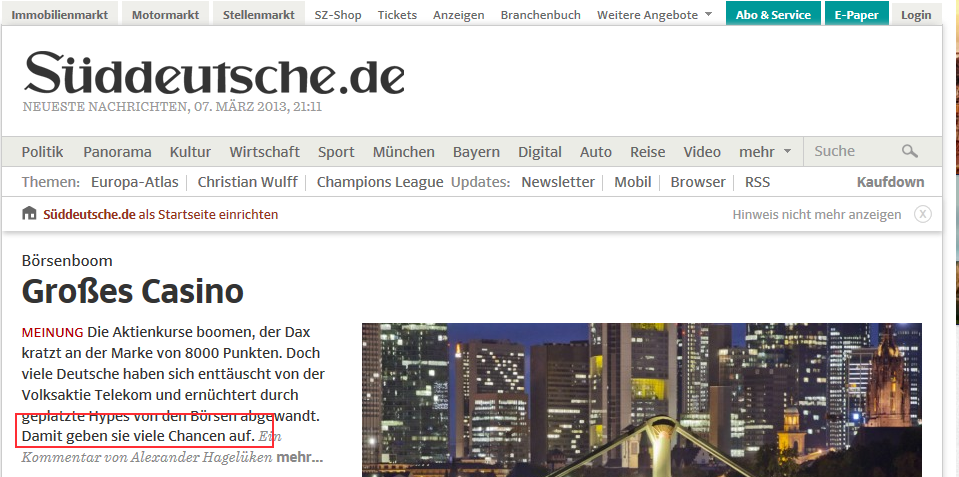The width and height of the screenshot is (959, 477).
Task: Select the Reise section
Action: point(648,152)
